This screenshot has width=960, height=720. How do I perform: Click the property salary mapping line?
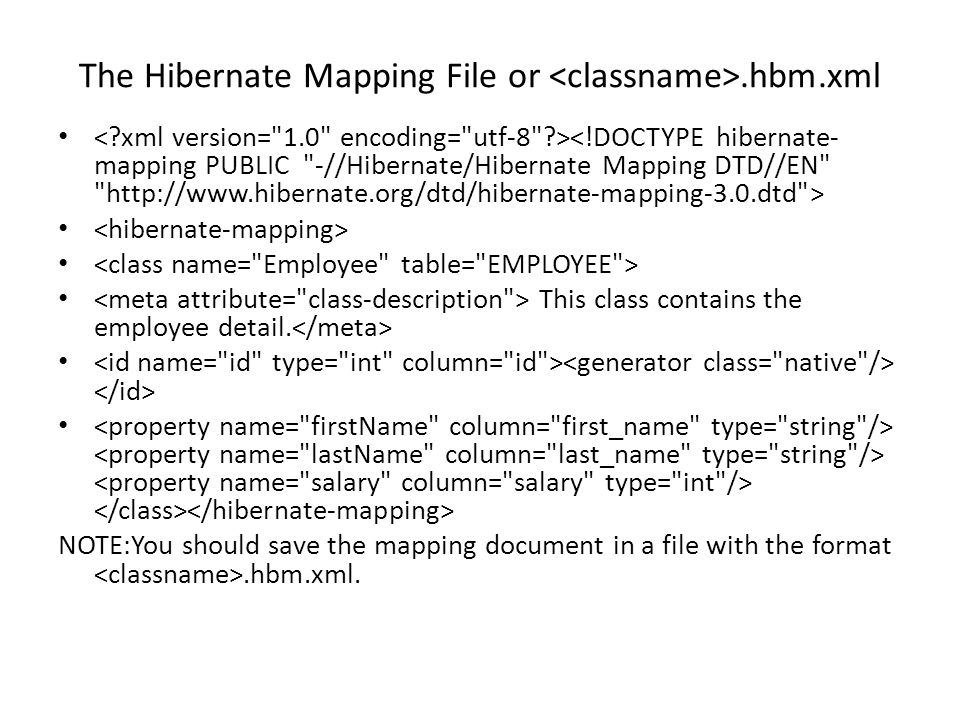click(x=423, y=483)
